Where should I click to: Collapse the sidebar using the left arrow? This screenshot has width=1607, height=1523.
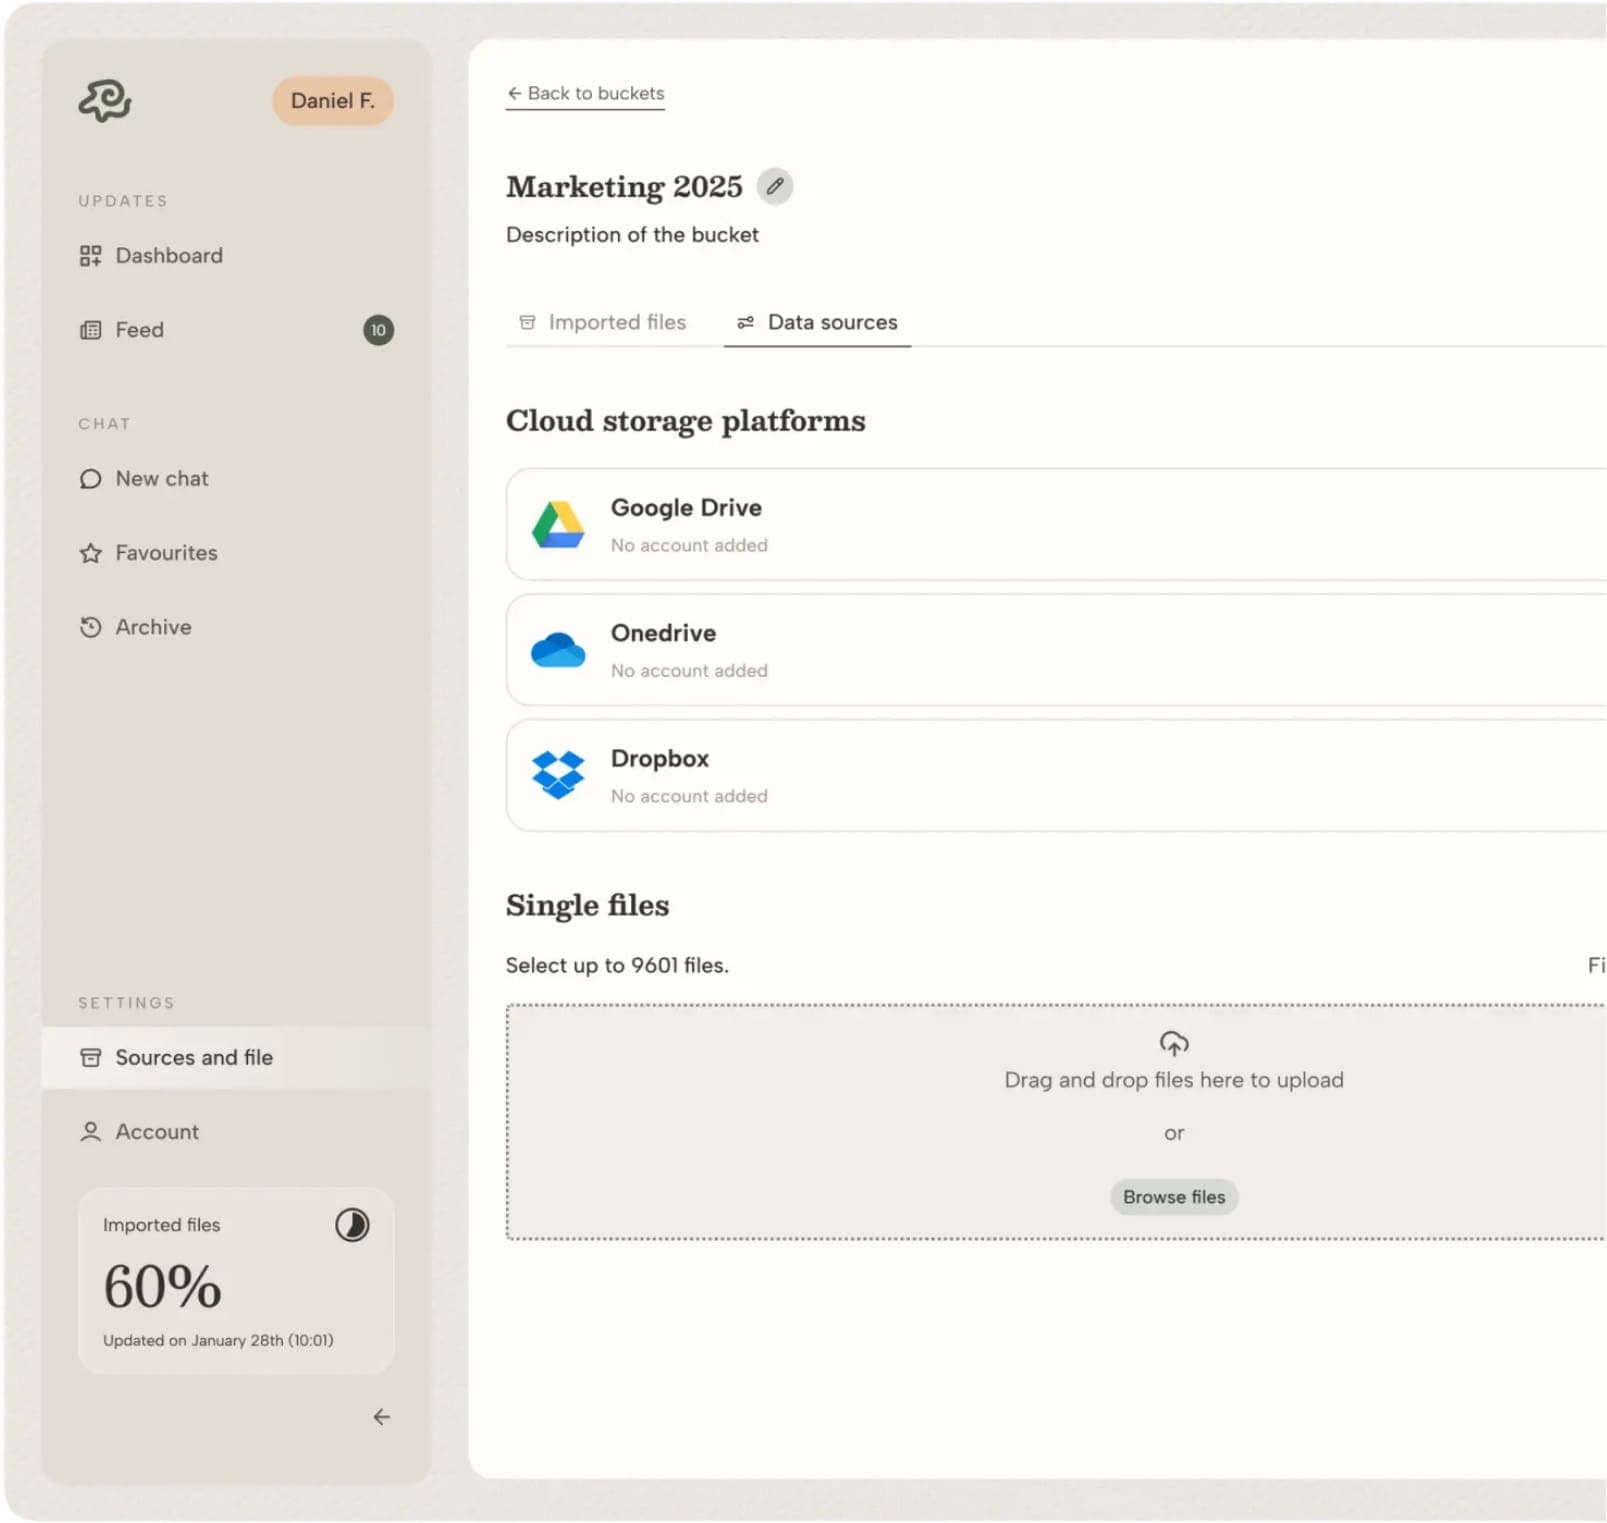click(x=381, y=1417)
